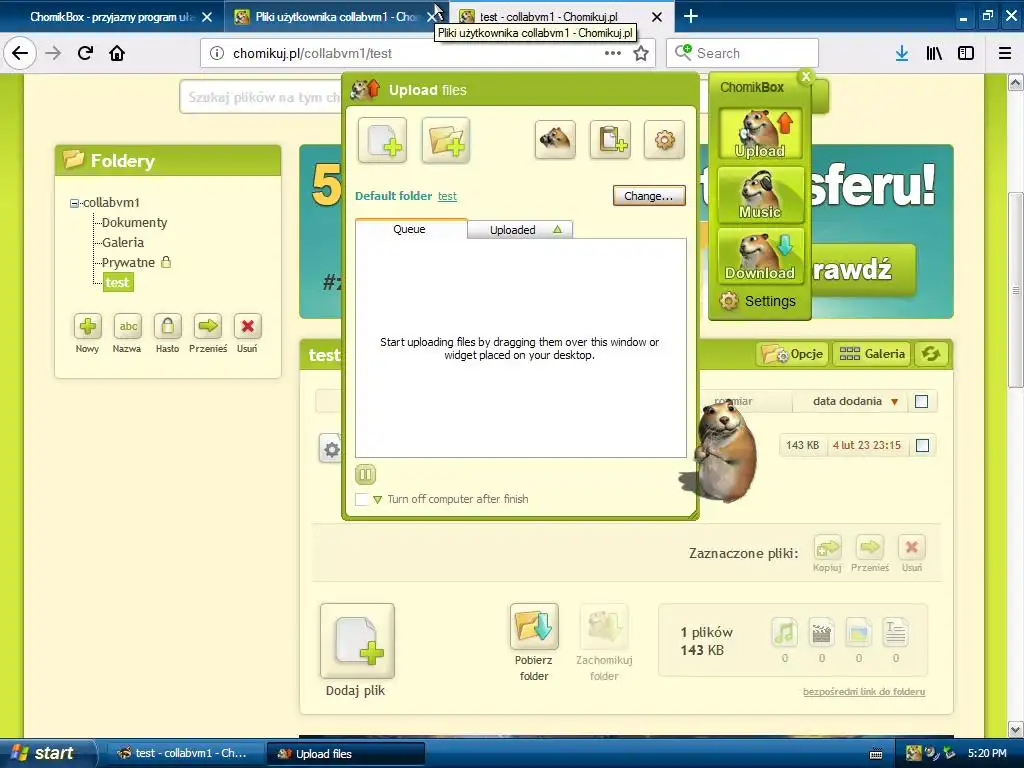The width and height of the screenshot is (1024, 768).
Task: Switch to the Uploaded tab
Action: tap(520, 230)
